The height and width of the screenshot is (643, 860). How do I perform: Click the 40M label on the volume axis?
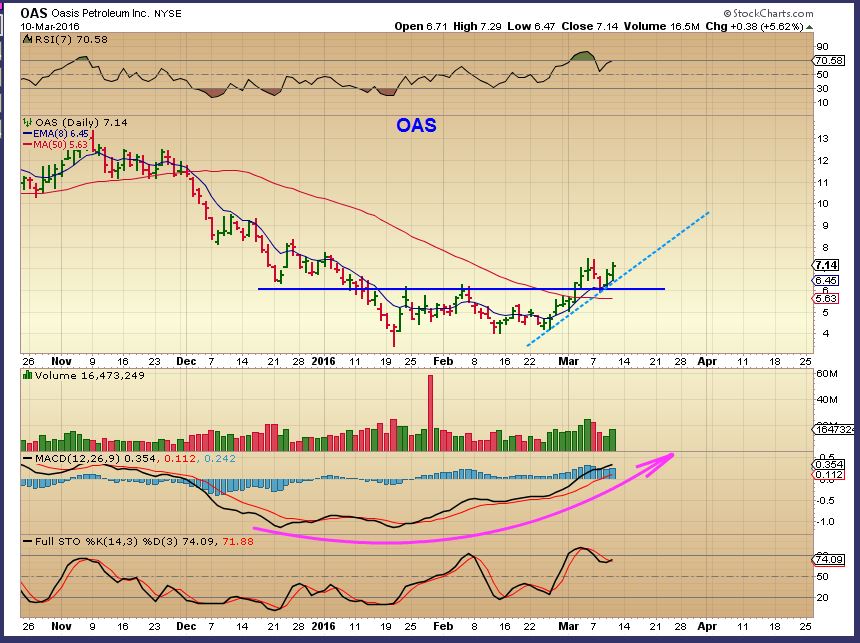pos(827,399)
